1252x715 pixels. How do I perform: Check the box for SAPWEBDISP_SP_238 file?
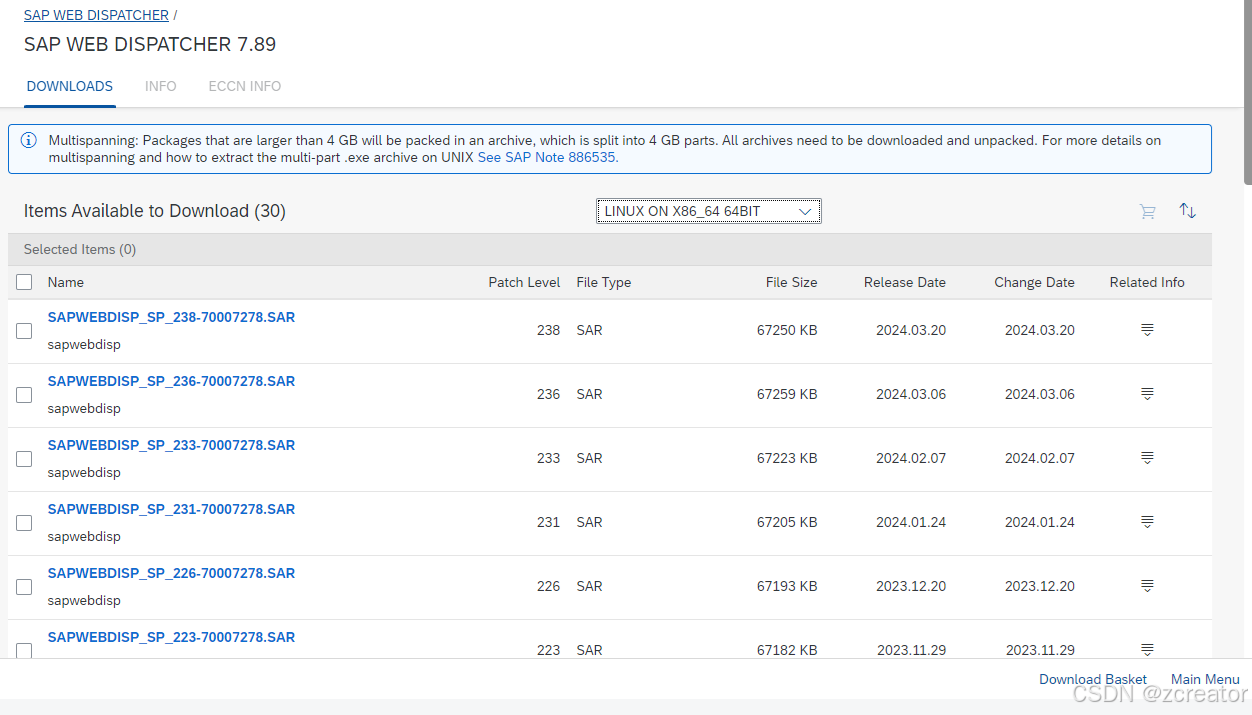tap(24, 331)
